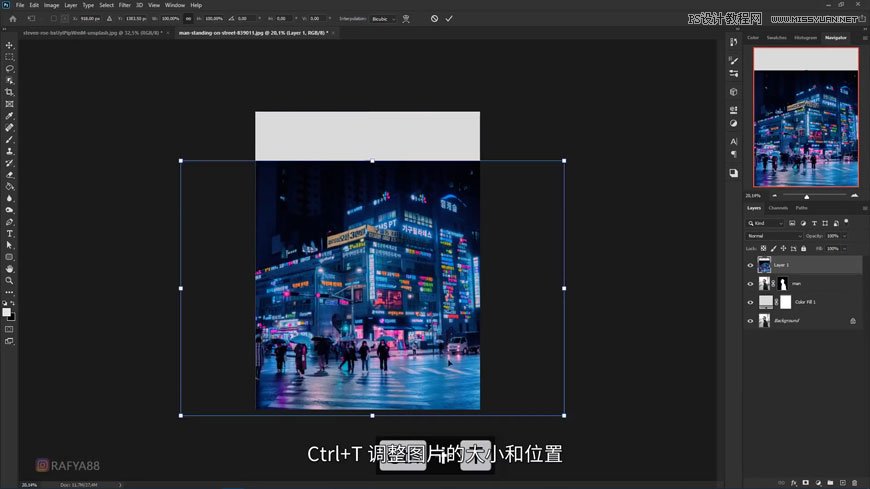Open the 3D panel cube icon

(x=734, y=92)
